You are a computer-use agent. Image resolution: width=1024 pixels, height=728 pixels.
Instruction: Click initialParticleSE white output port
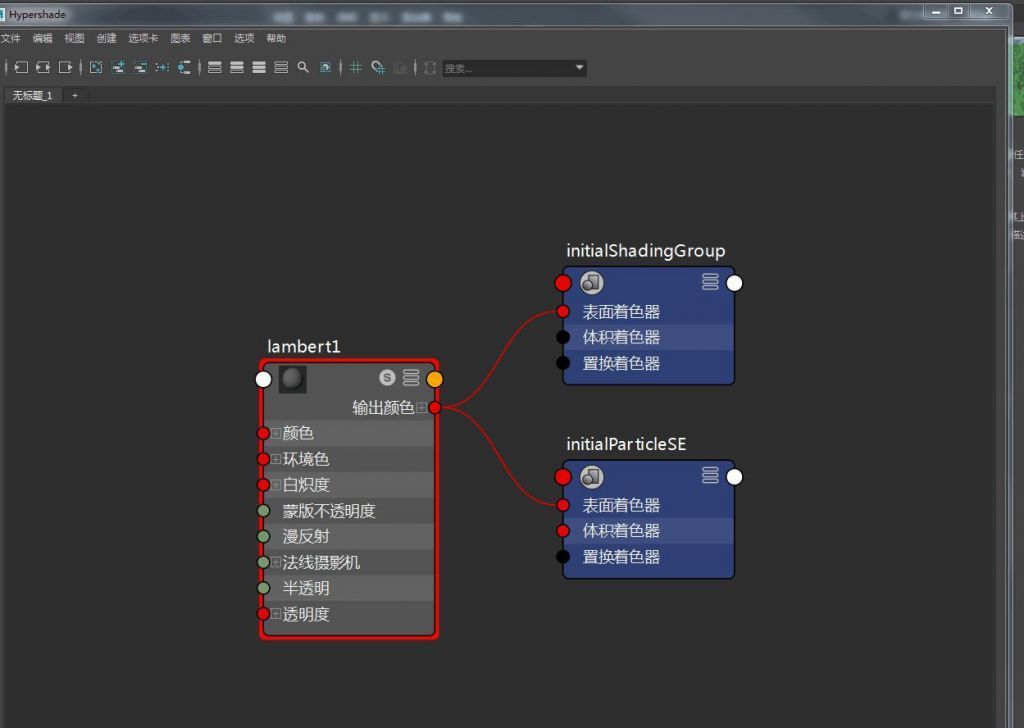(734, 477)
